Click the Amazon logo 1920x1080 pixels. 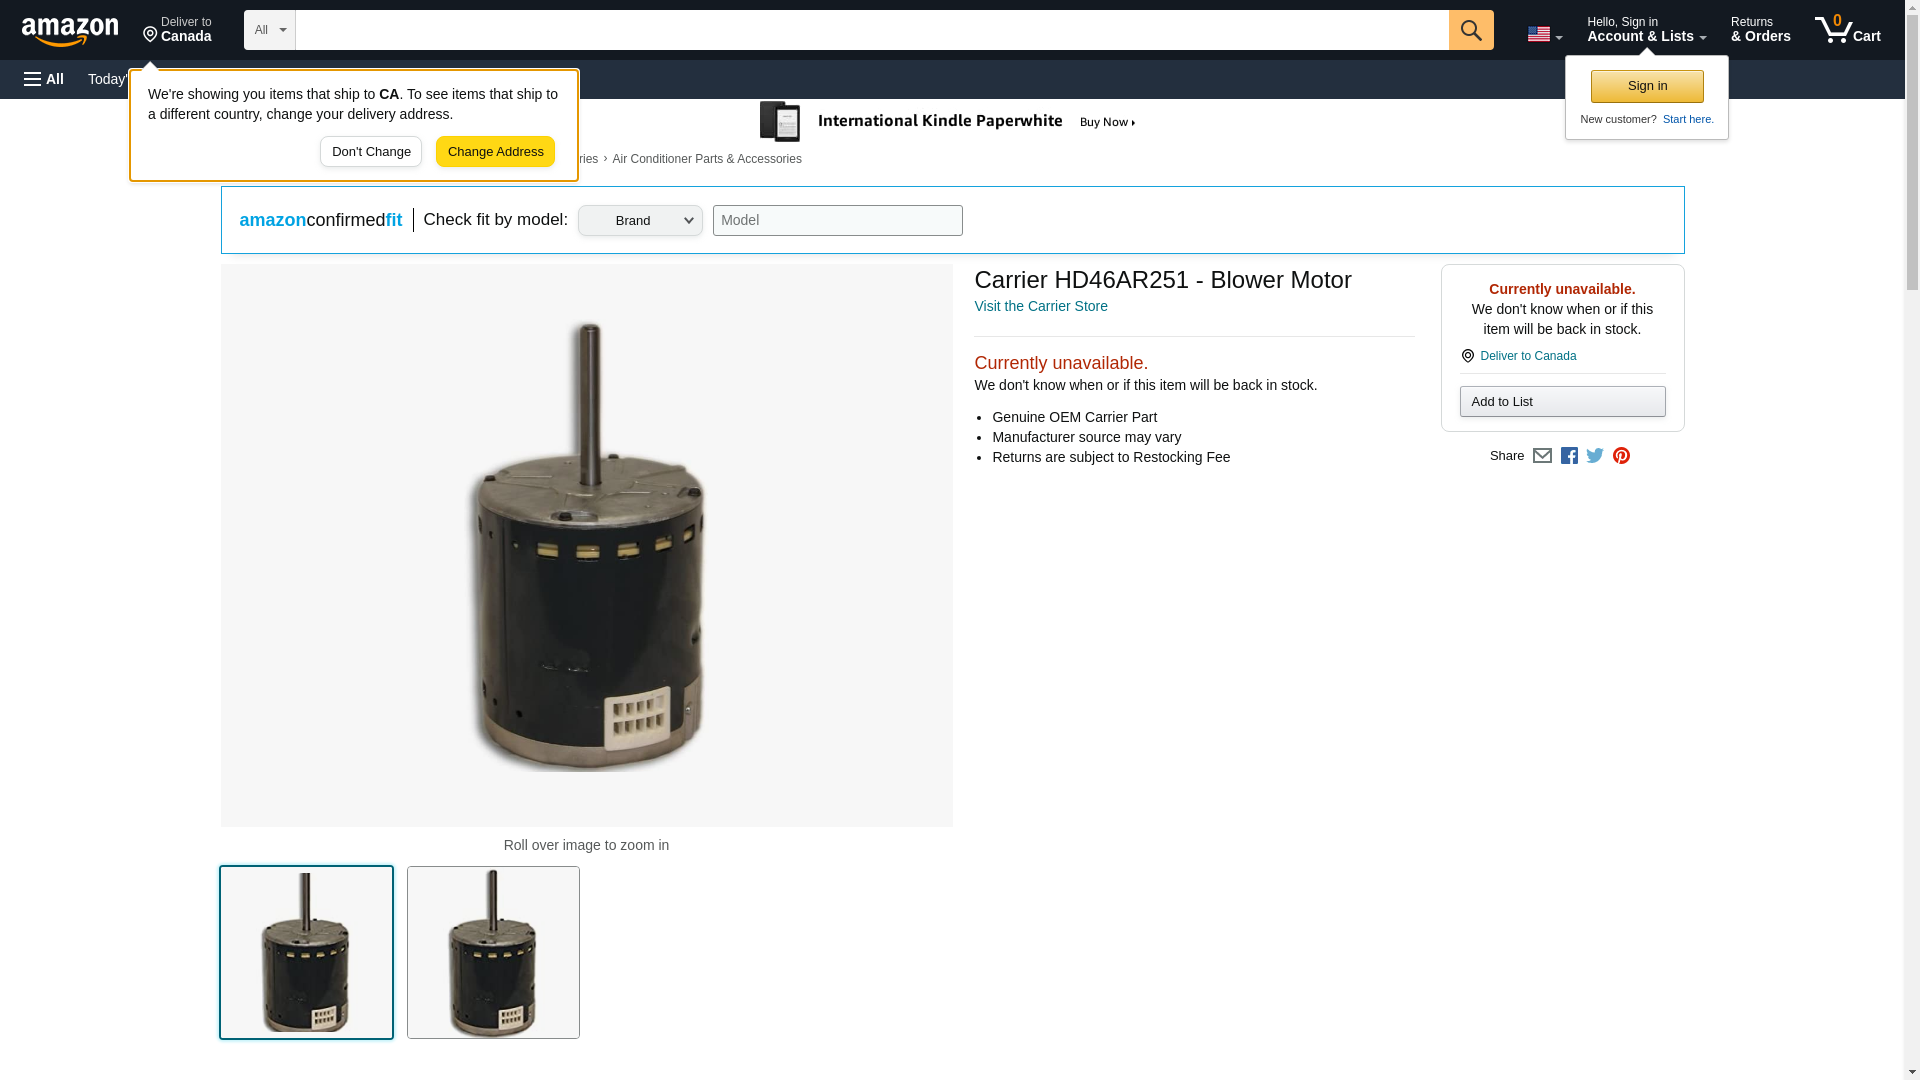pyautogui.click(x=70, y=31)
